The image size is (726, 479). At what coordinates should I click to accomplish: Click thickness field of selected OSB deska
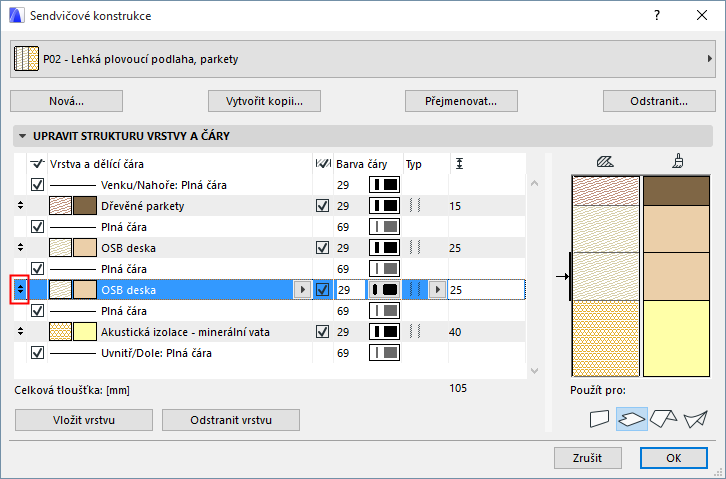tap(485, 290)
